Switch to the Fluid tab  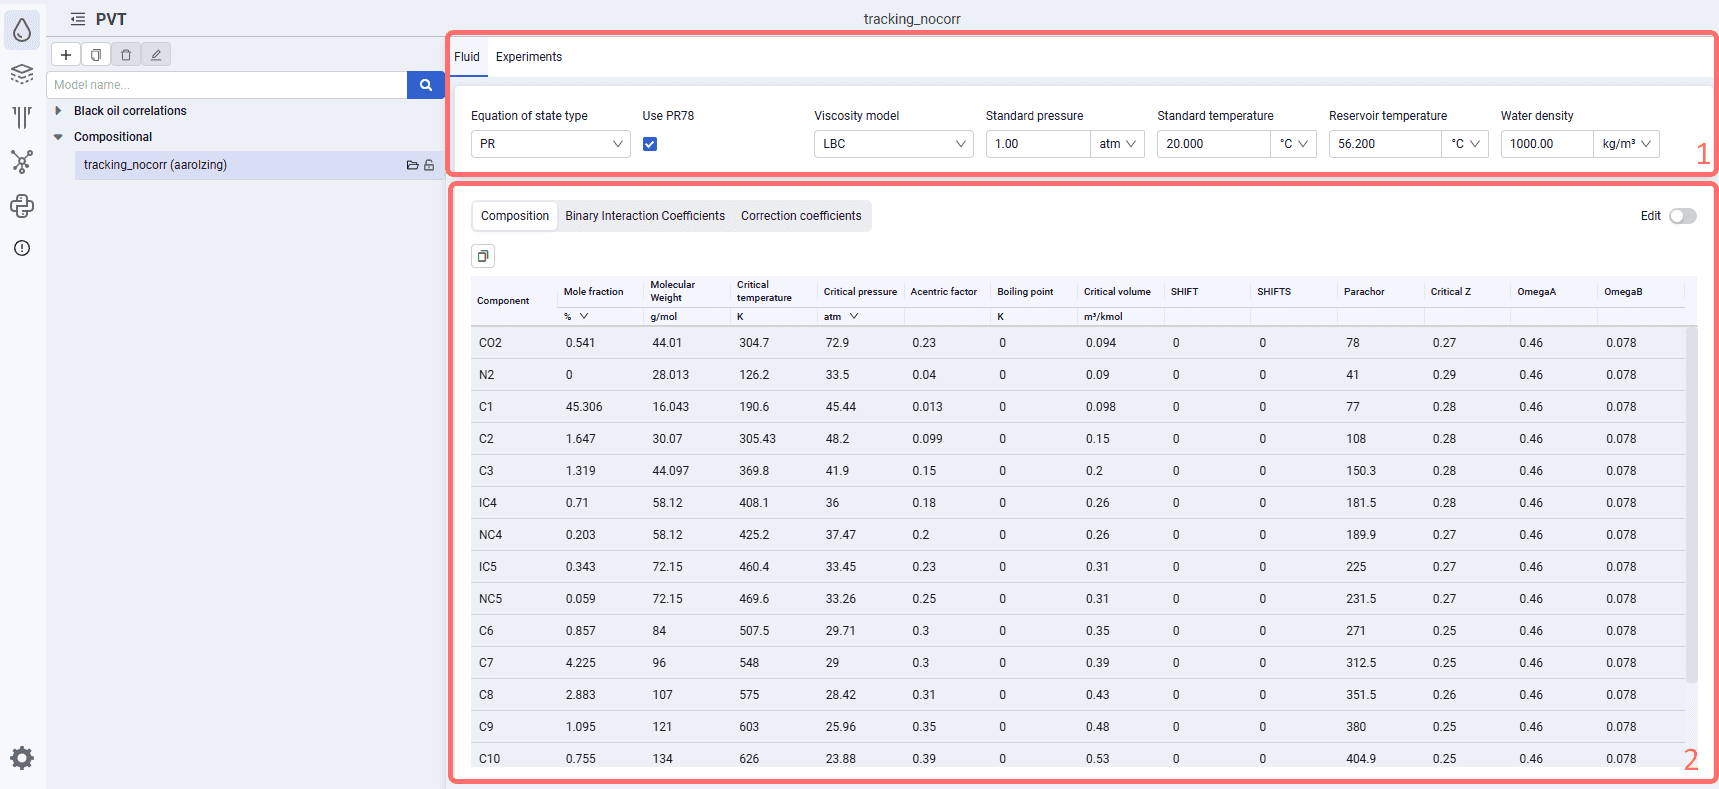[467, 57]
